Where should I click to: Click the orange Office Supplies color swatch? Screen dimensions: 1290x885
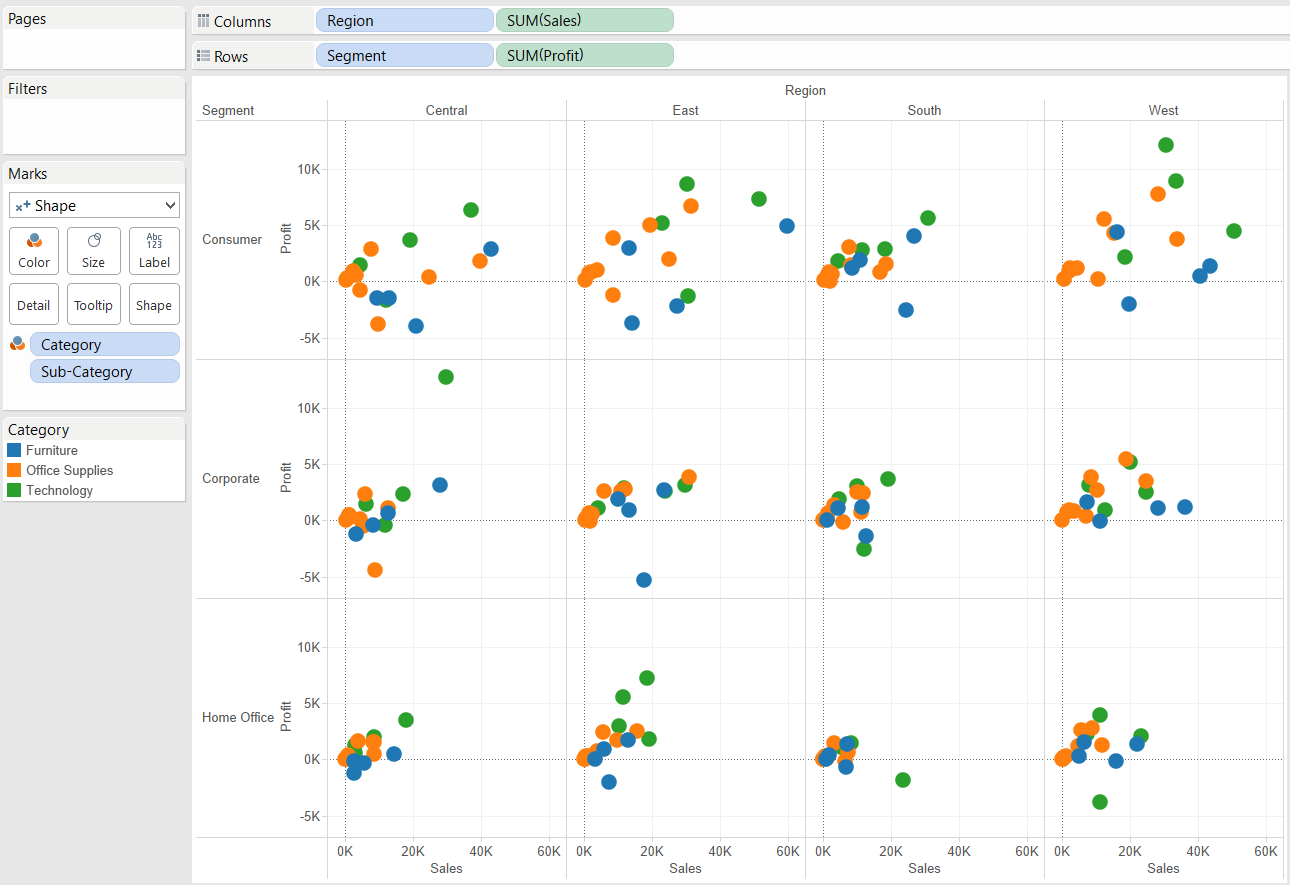pyautogui.click(x=16, y=470)
